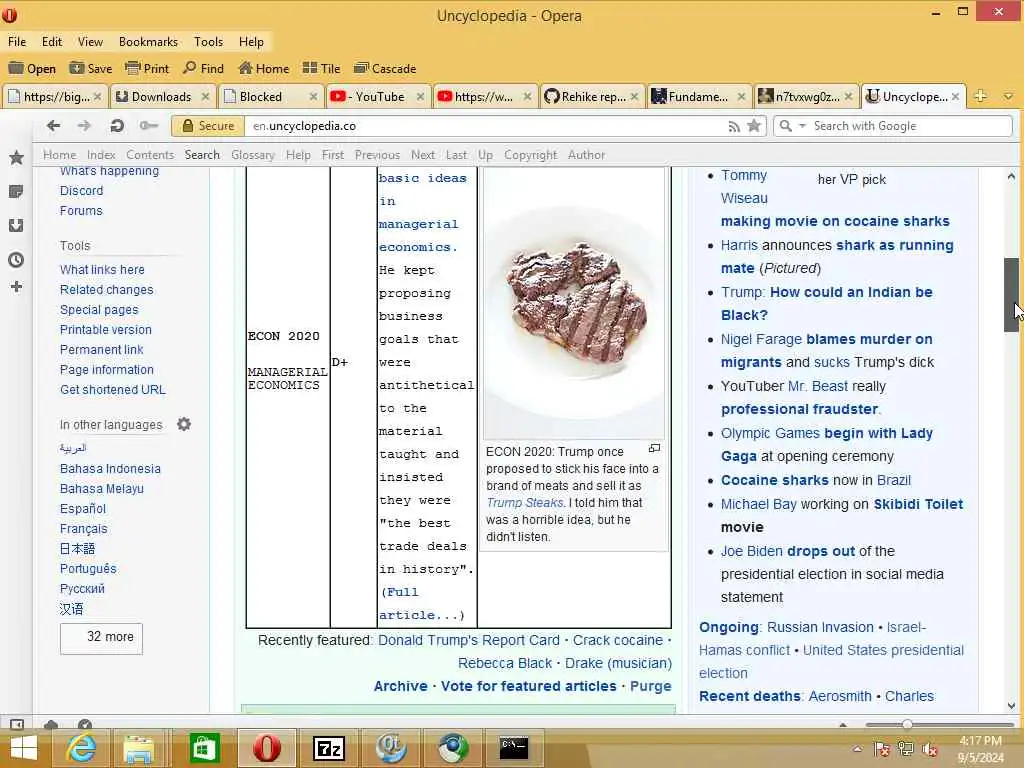Expand the 32 more languages button
This screenshot has height=768, width=1024.
(101, 638)
